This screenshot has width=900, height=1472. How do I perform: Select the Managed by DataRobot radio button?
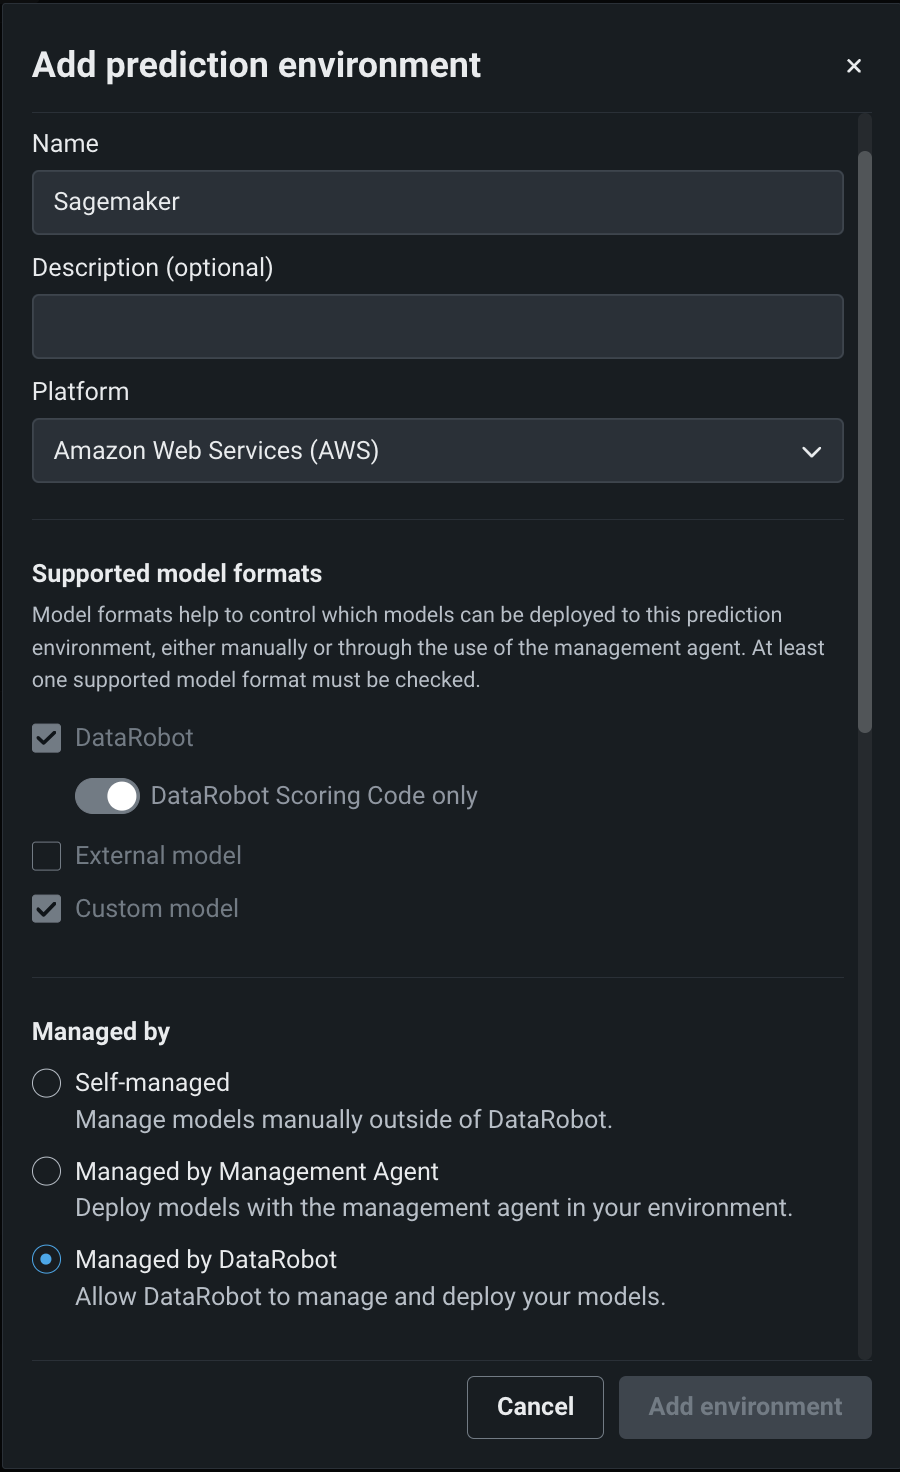coord(47,1259)
